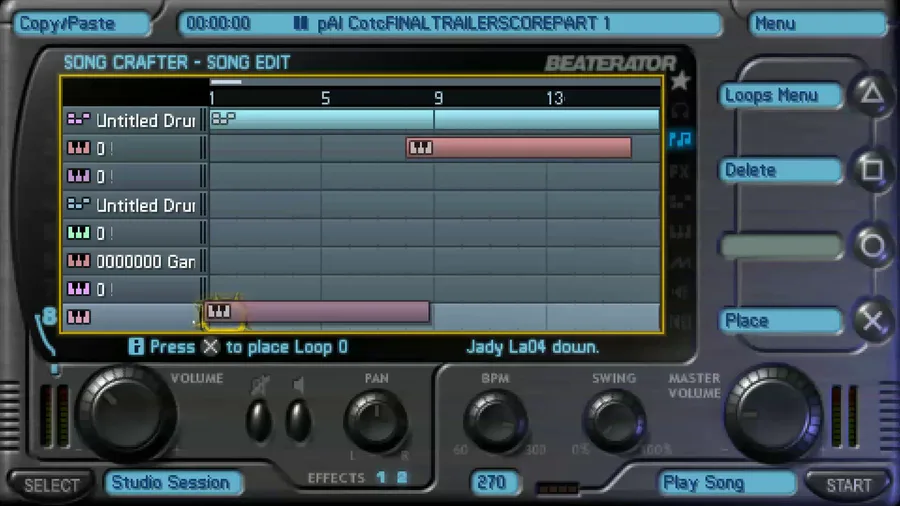
Task: Click the pause icon beside song title
Action: [x=301, y=24]
